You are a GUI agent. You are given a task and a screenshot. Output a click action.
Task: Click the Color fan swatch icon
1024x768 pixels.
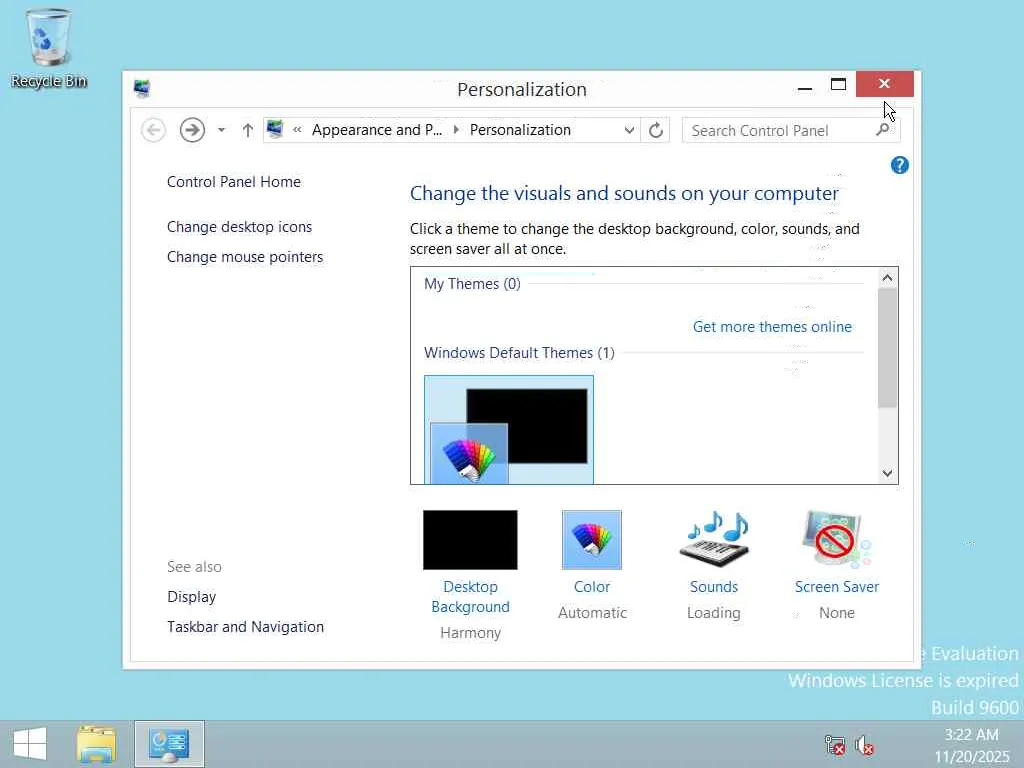click(592, 539)
